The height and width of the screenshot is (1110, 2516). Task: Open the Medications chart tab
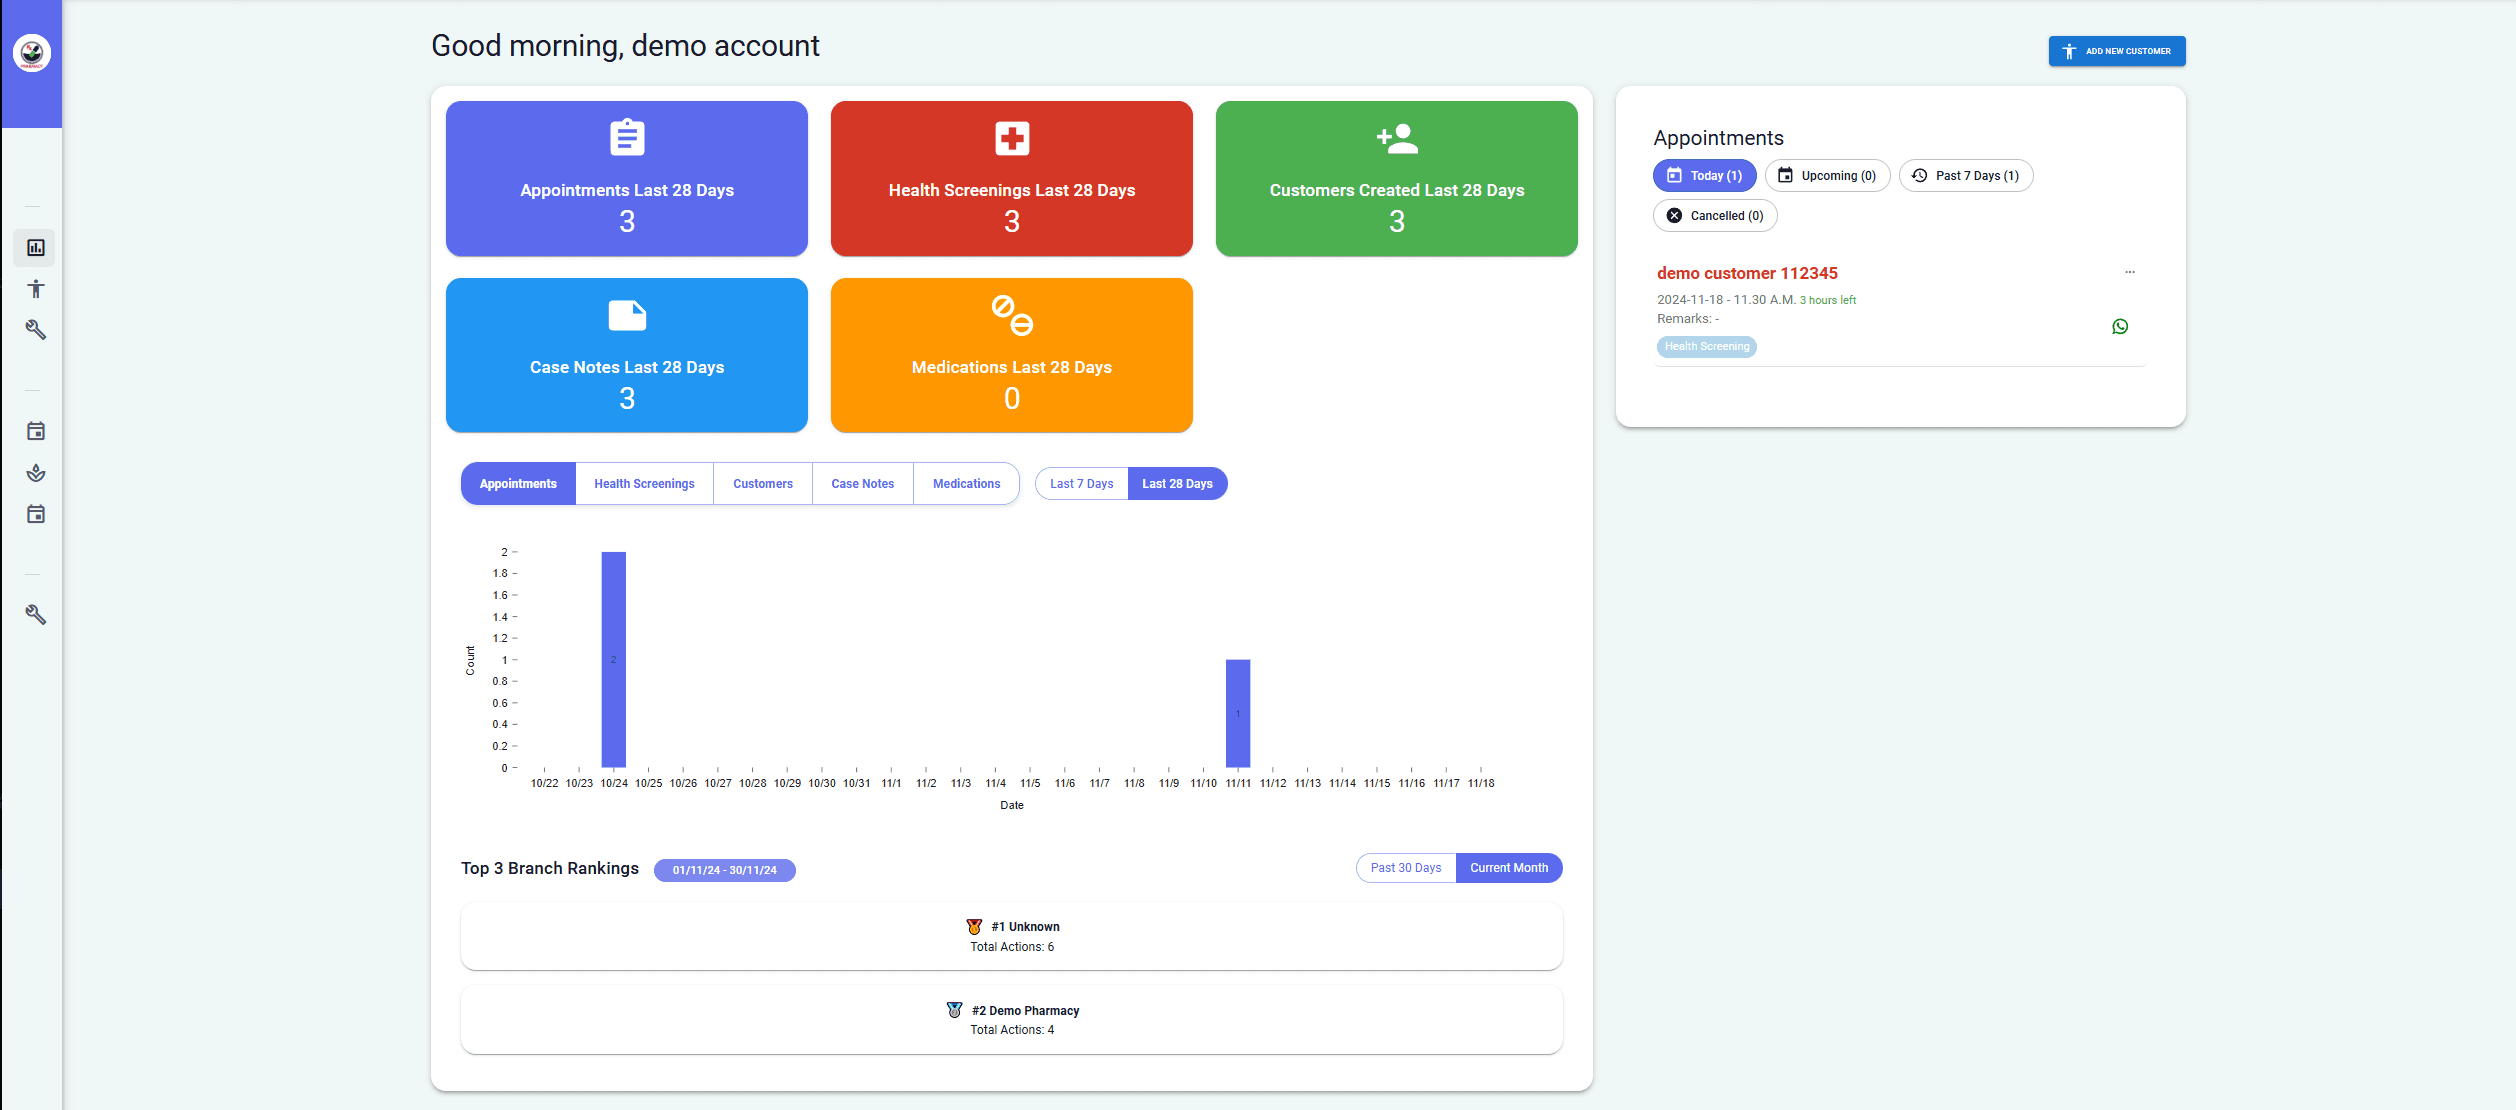(x=966, y=483)
